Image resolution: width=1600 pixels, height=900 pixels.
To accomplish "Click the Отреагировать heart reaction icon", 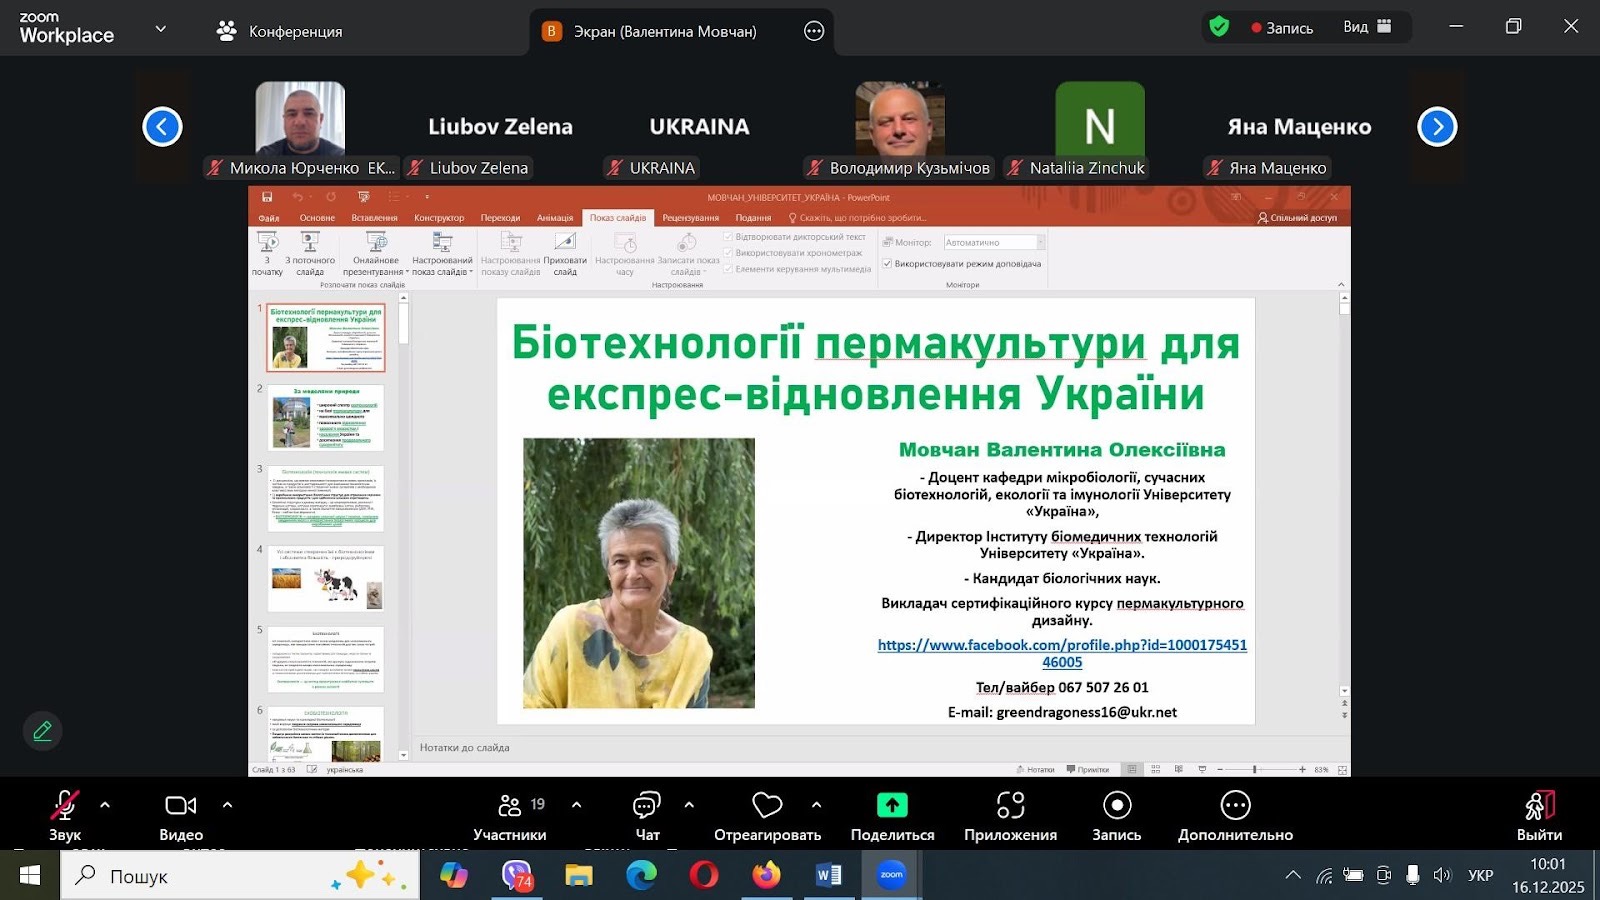I will [767, 806].
